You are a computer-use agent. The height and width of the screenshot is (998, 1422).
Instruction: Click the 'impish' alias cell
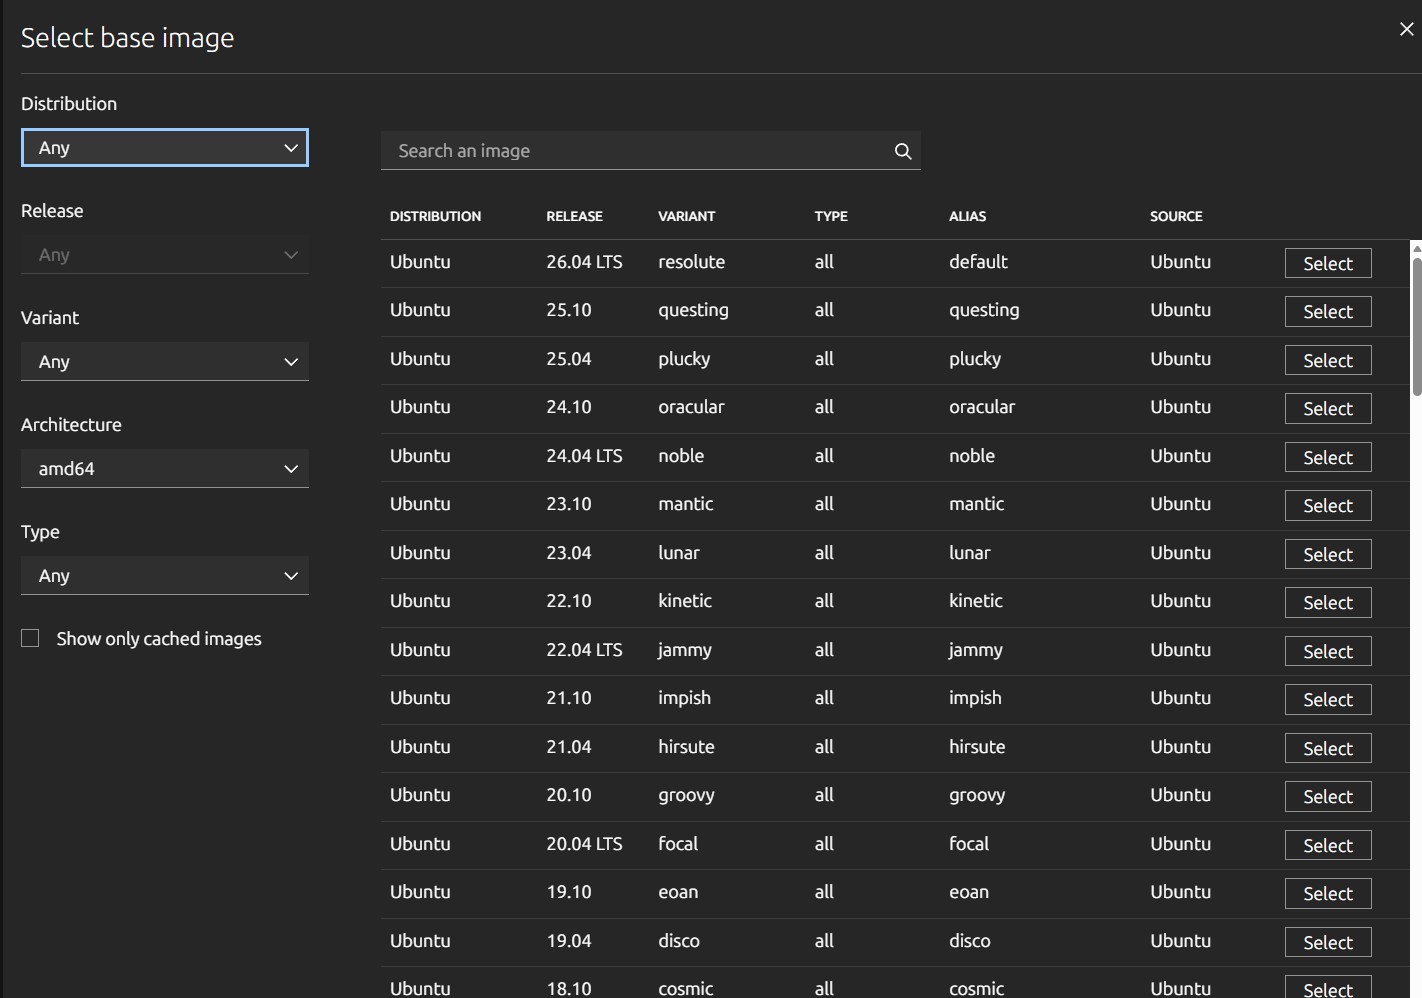(975, 698)
